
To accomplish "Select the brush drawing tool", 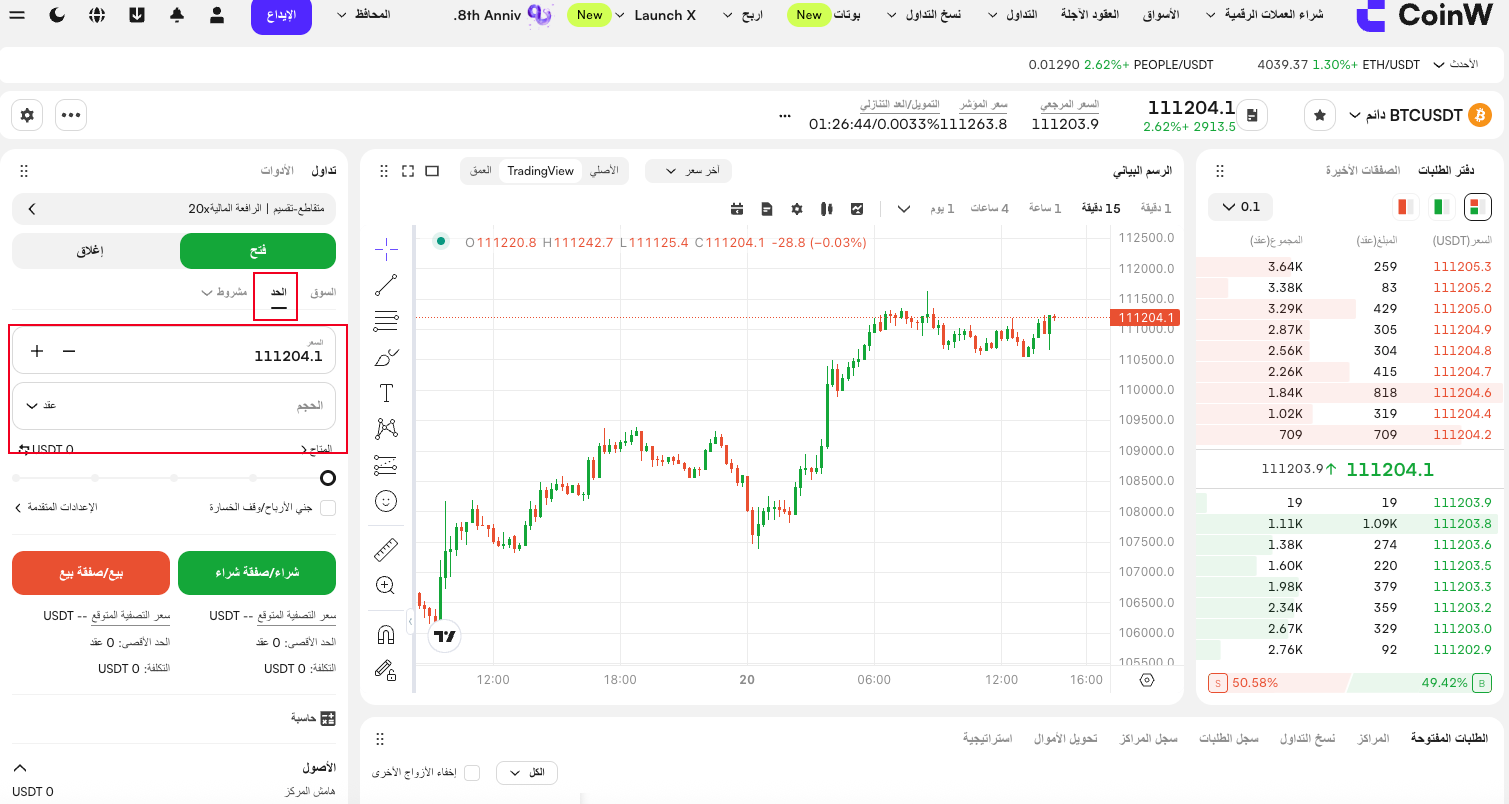I will coord(386,357).
